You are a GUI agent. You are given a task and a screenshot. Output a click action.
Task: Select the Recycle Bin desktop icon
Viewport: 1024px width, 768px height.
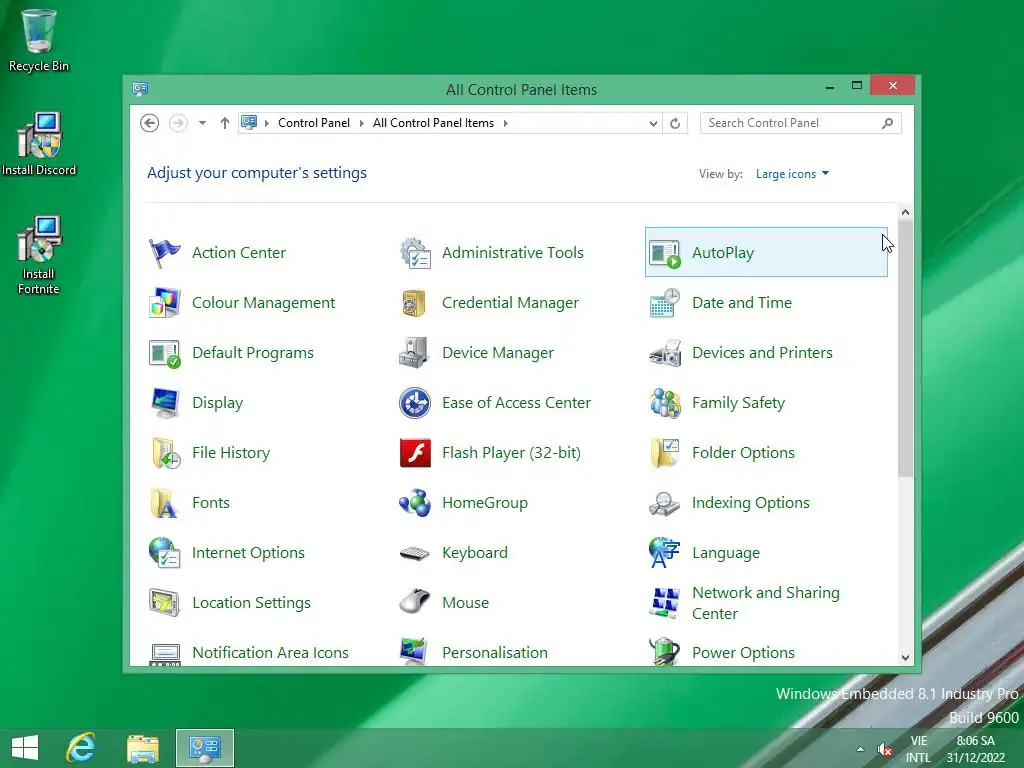pyautogui.click(x=39, y=40)
